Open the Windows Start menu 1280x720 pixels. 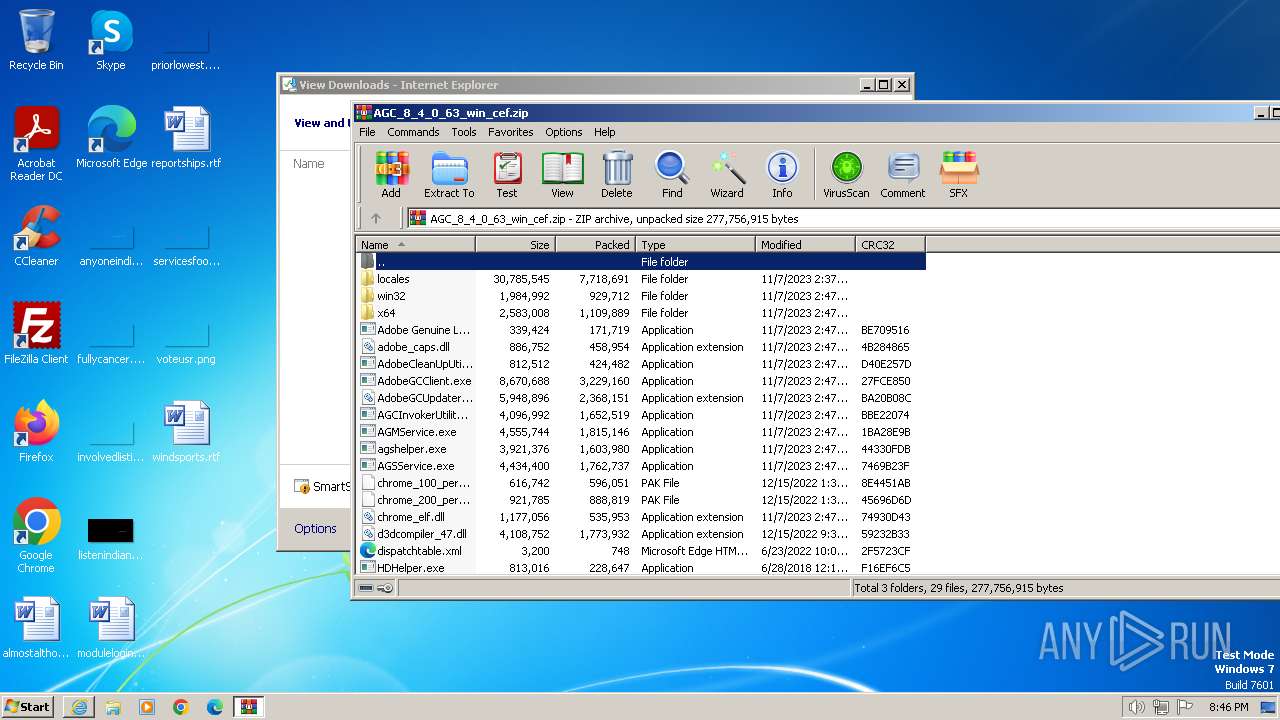(x=28, y=707)
